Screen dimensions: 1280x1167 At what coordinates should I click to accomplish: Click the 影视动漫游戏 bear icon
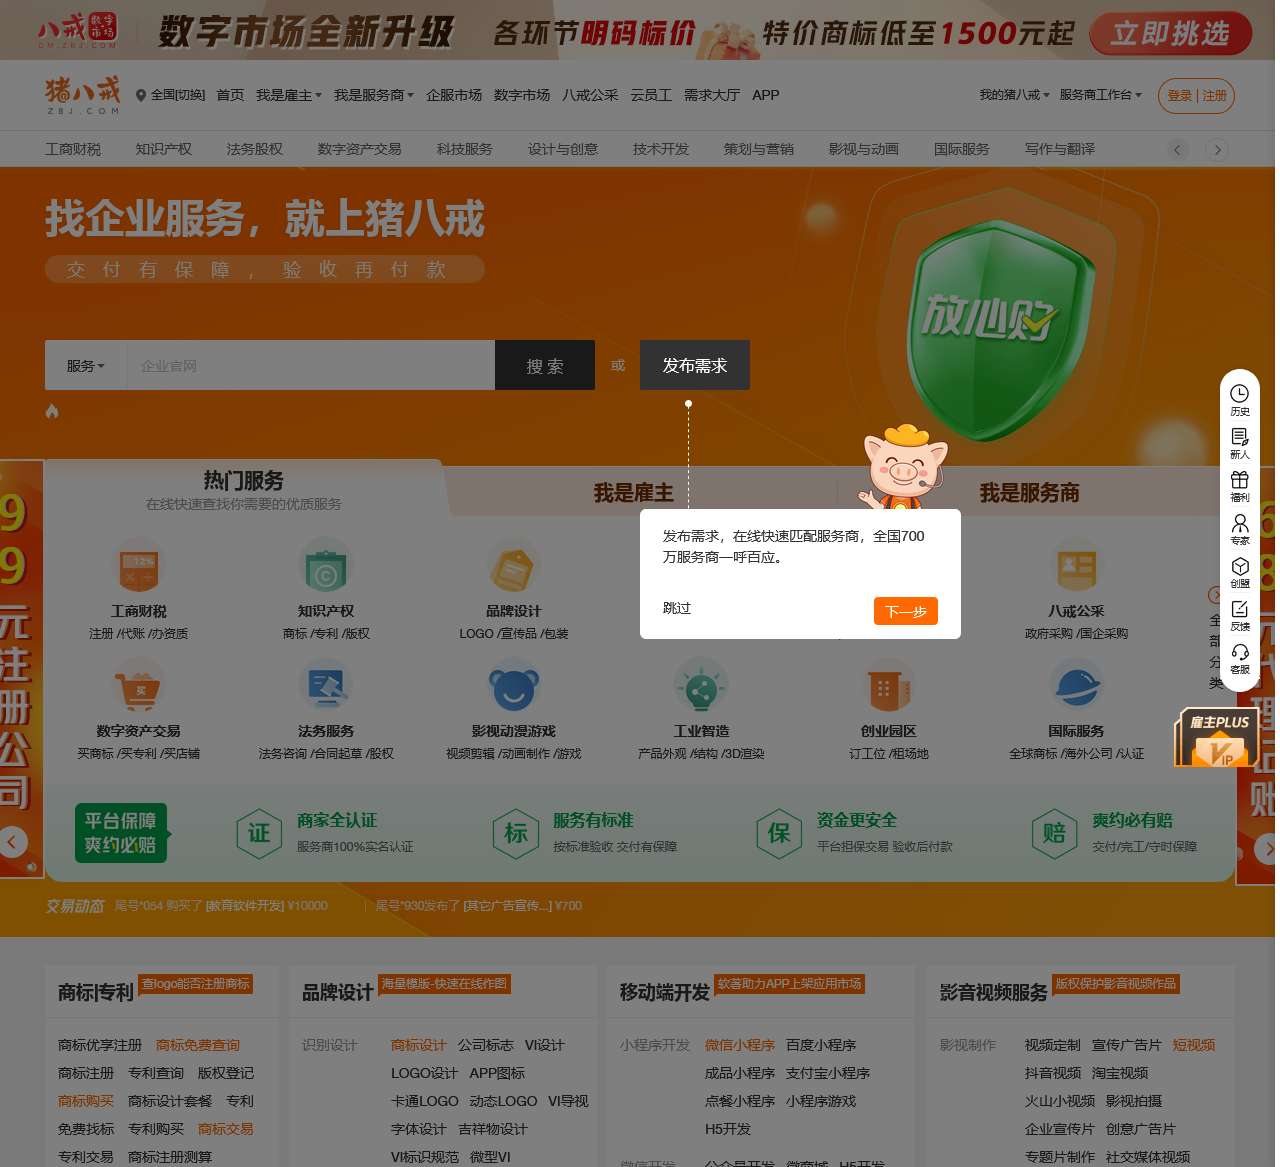pyautogui.click(x=513, y=687)
